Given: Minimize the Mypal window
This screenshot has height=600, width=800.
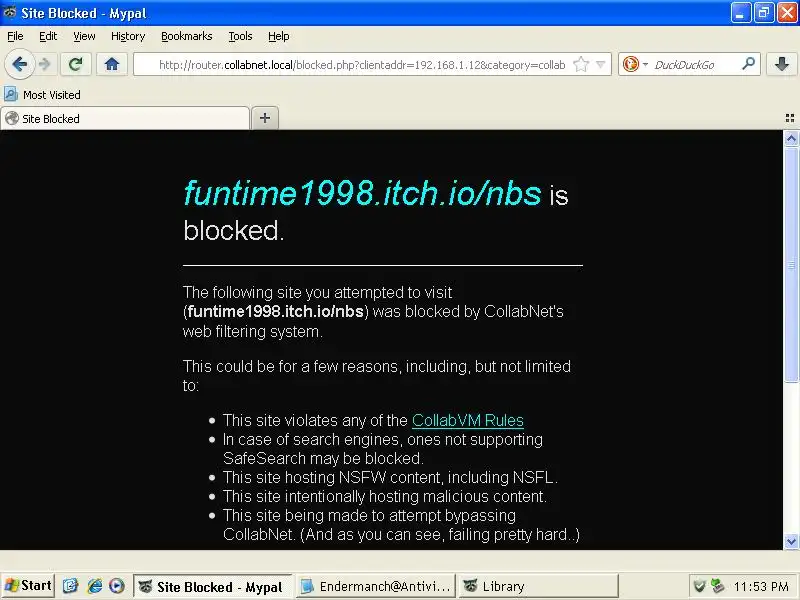Looking at the screenshot, I should (x=741, y=13).
